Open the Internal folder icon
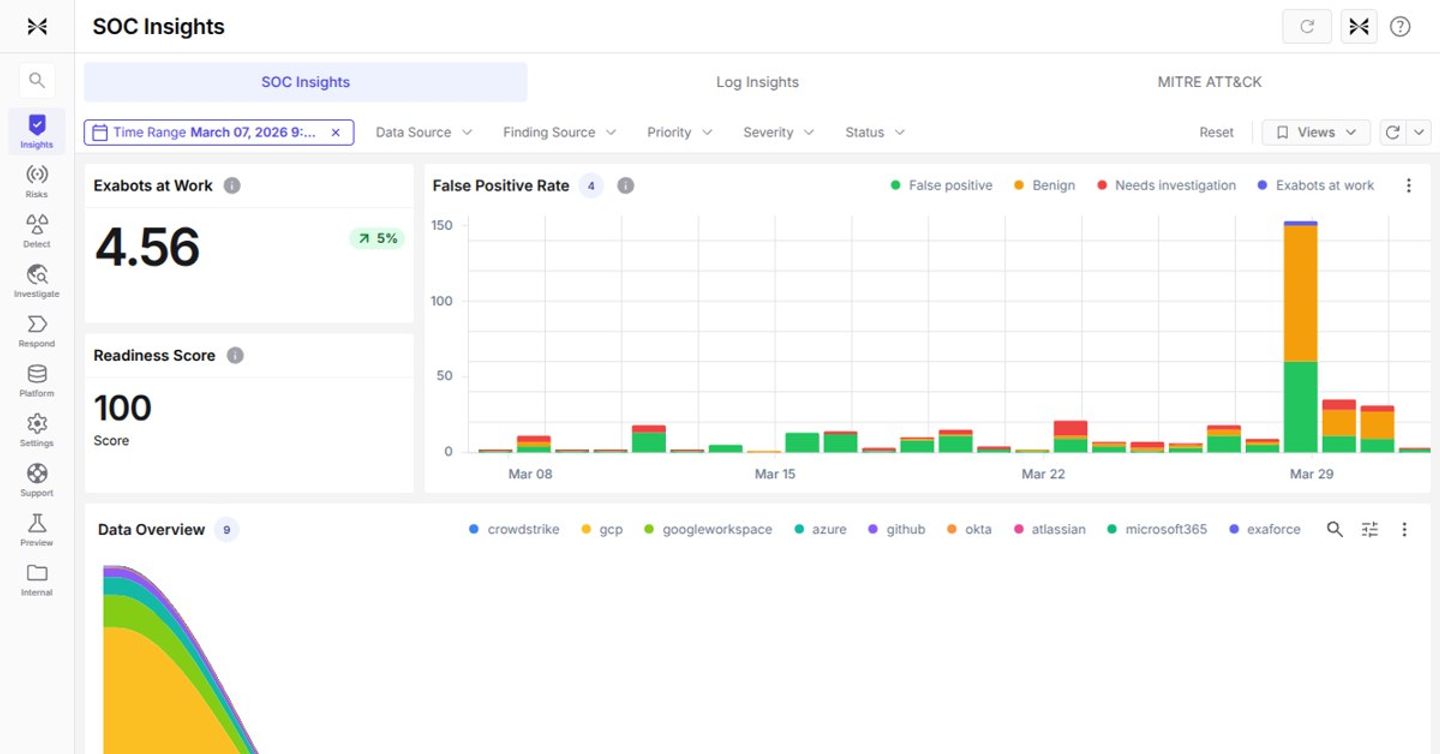 (x=37, y=579)
